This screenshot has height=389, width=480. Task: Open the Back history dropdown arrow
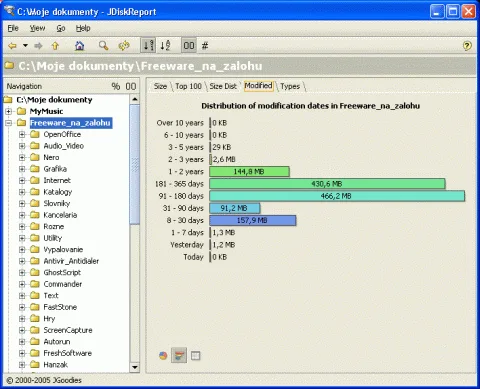click(25, 45)
